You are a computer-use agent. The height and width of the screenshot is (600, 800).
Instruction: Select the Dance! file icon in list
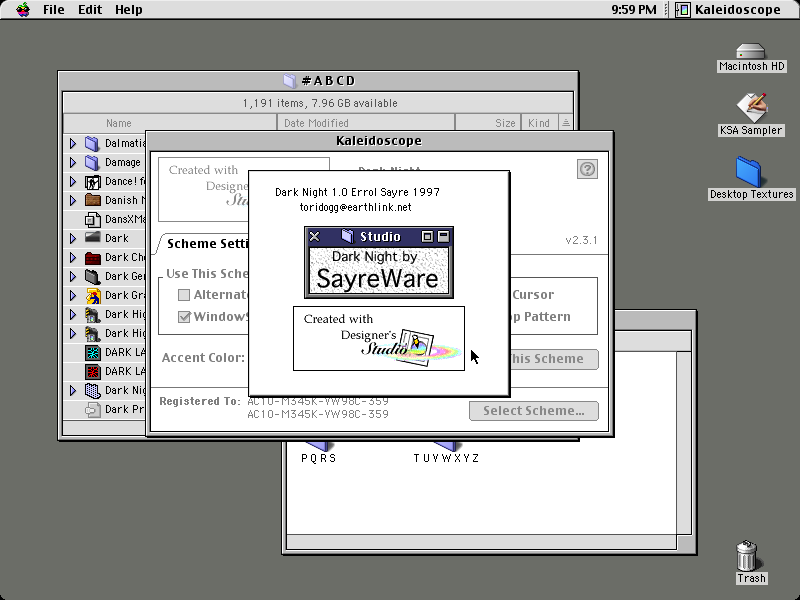[x=92, y=181]
